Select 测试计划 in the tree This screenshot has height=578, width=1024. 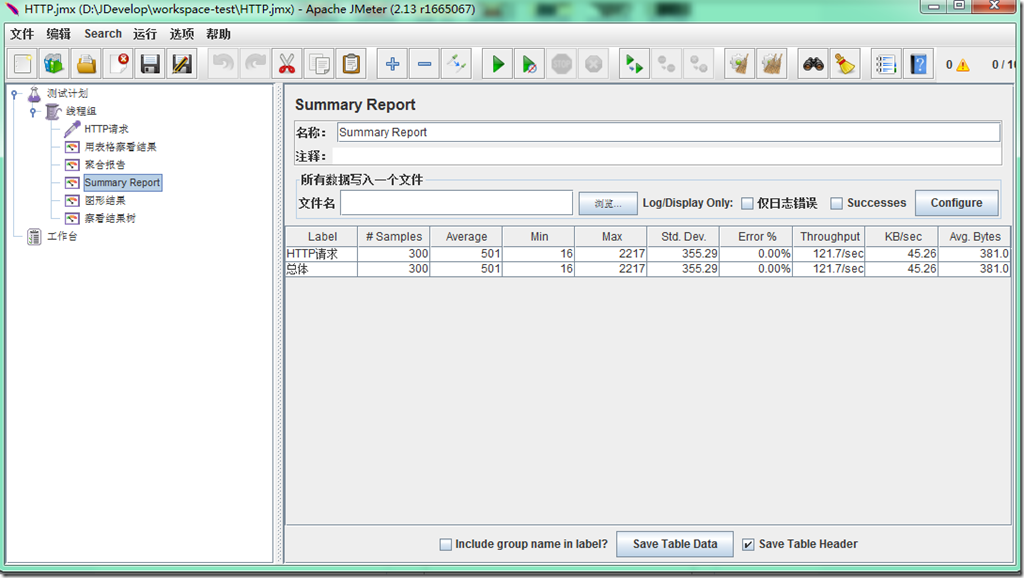(x=67, y=93)
